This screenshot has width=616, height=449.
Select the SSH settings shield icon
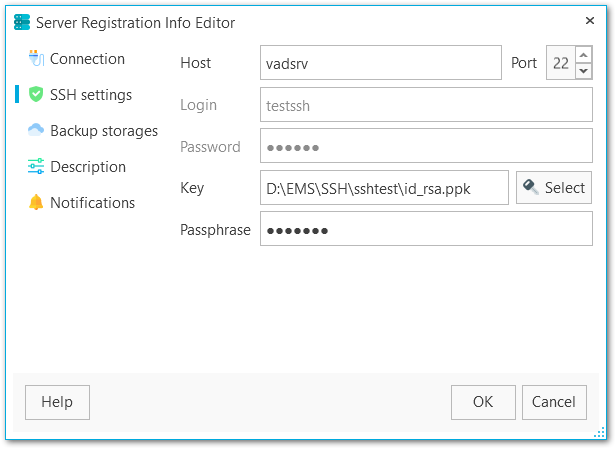coord(36,95)
